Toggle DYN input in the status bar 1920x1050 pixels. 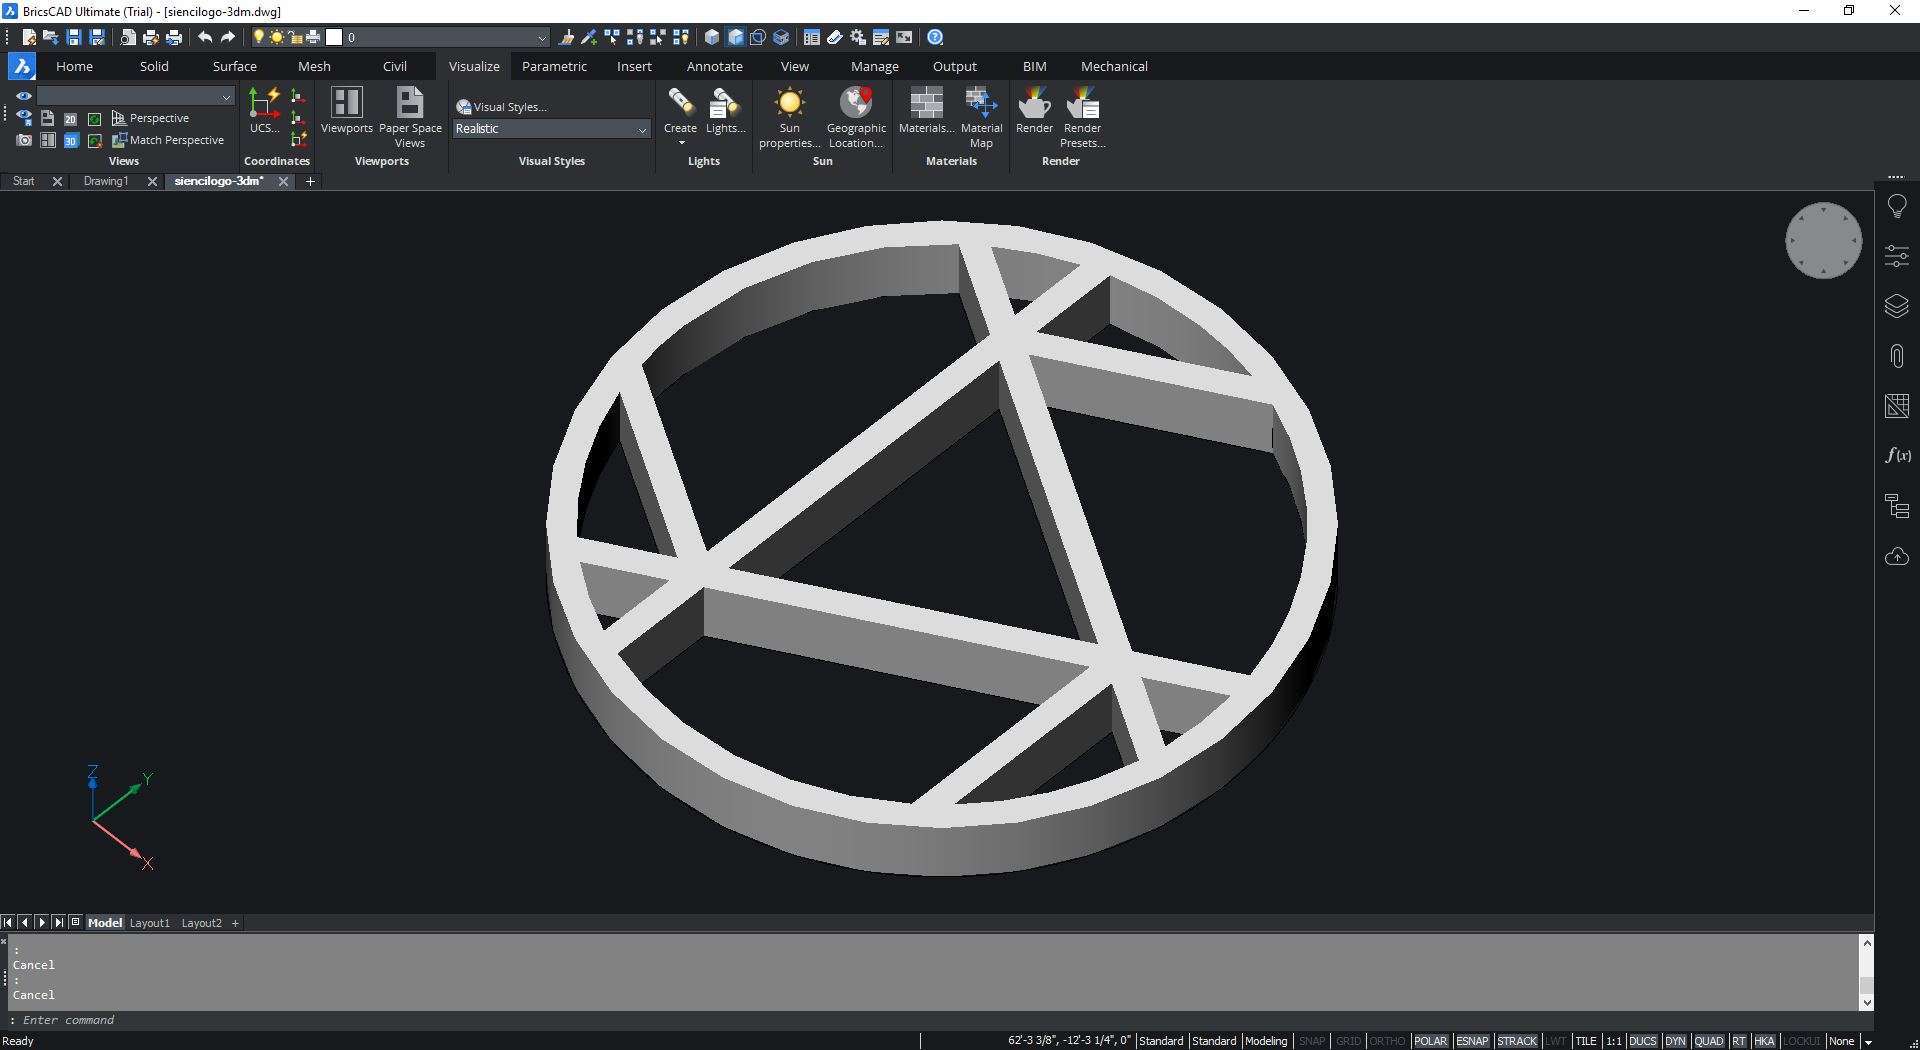pos(1675,1041)
